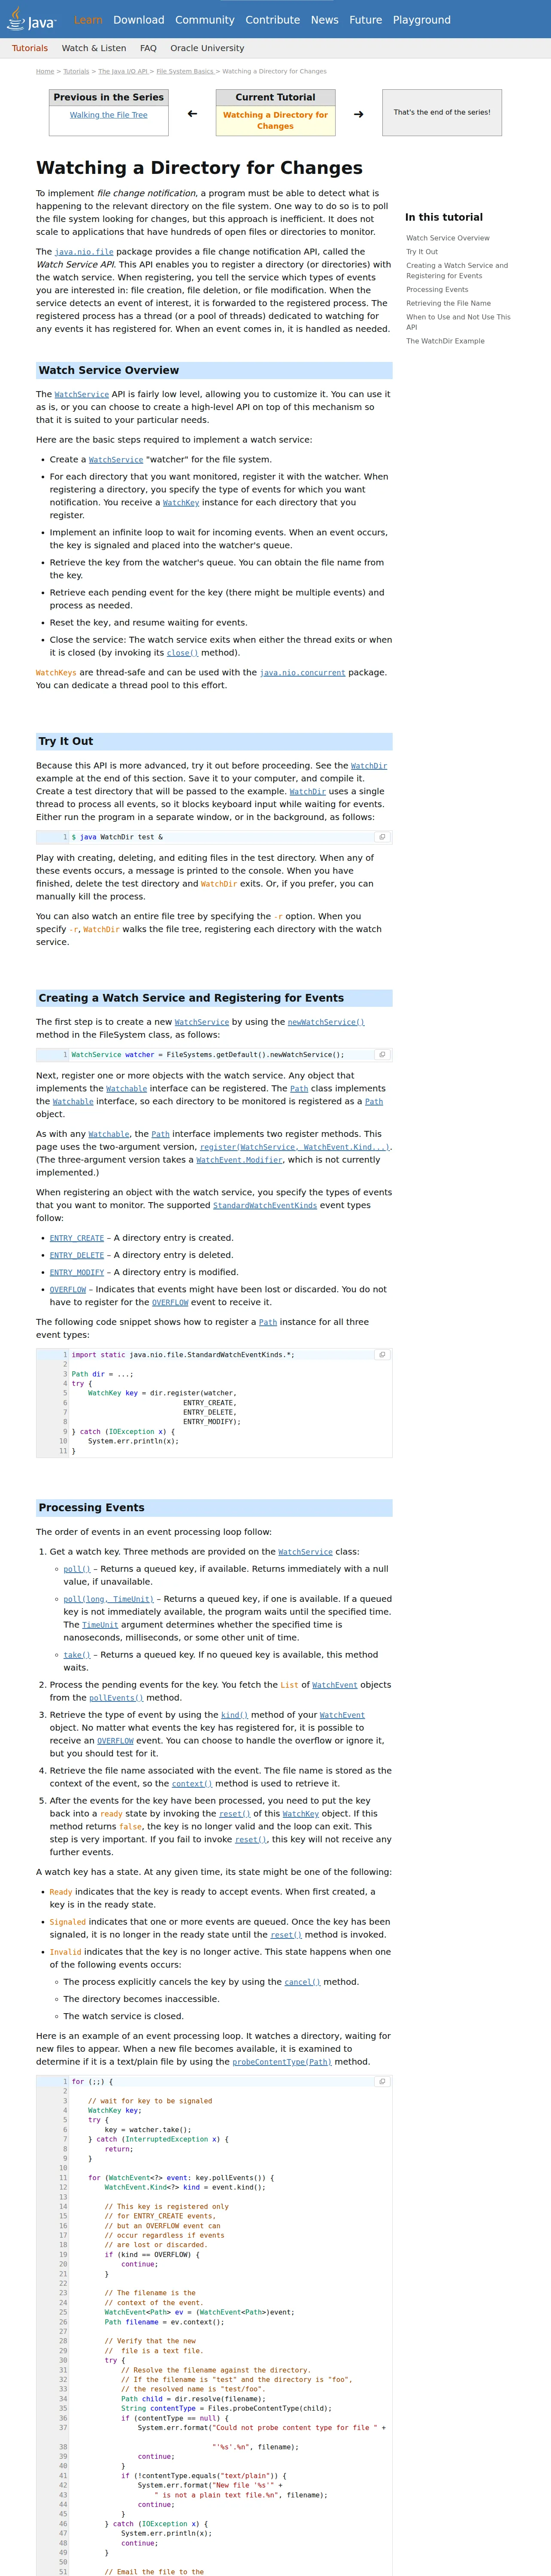The image size is (551, 2576).
Task: Open the register(WatchService, WatchEvent.Kind...) link
Action: point(295,1147)
